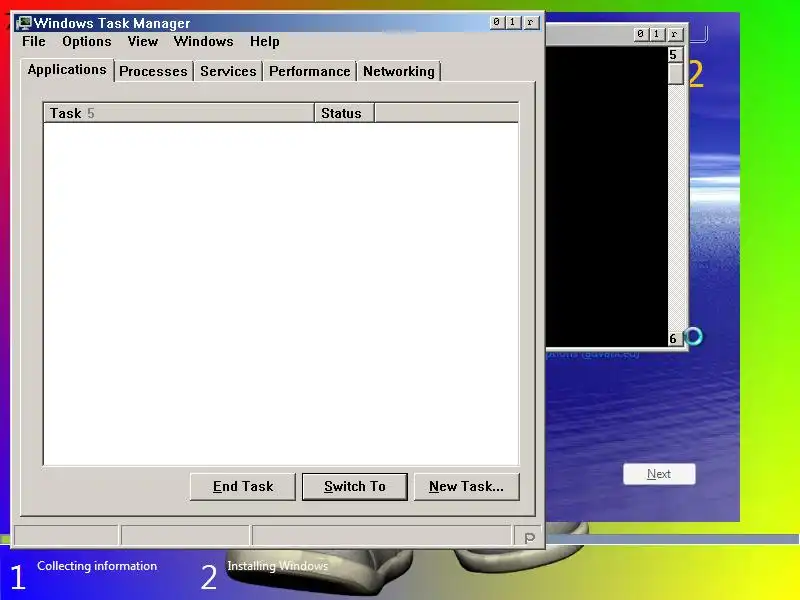800x600 pixels.
Task: Click the 'Collecting information' step label
Action: coord(97,566)
